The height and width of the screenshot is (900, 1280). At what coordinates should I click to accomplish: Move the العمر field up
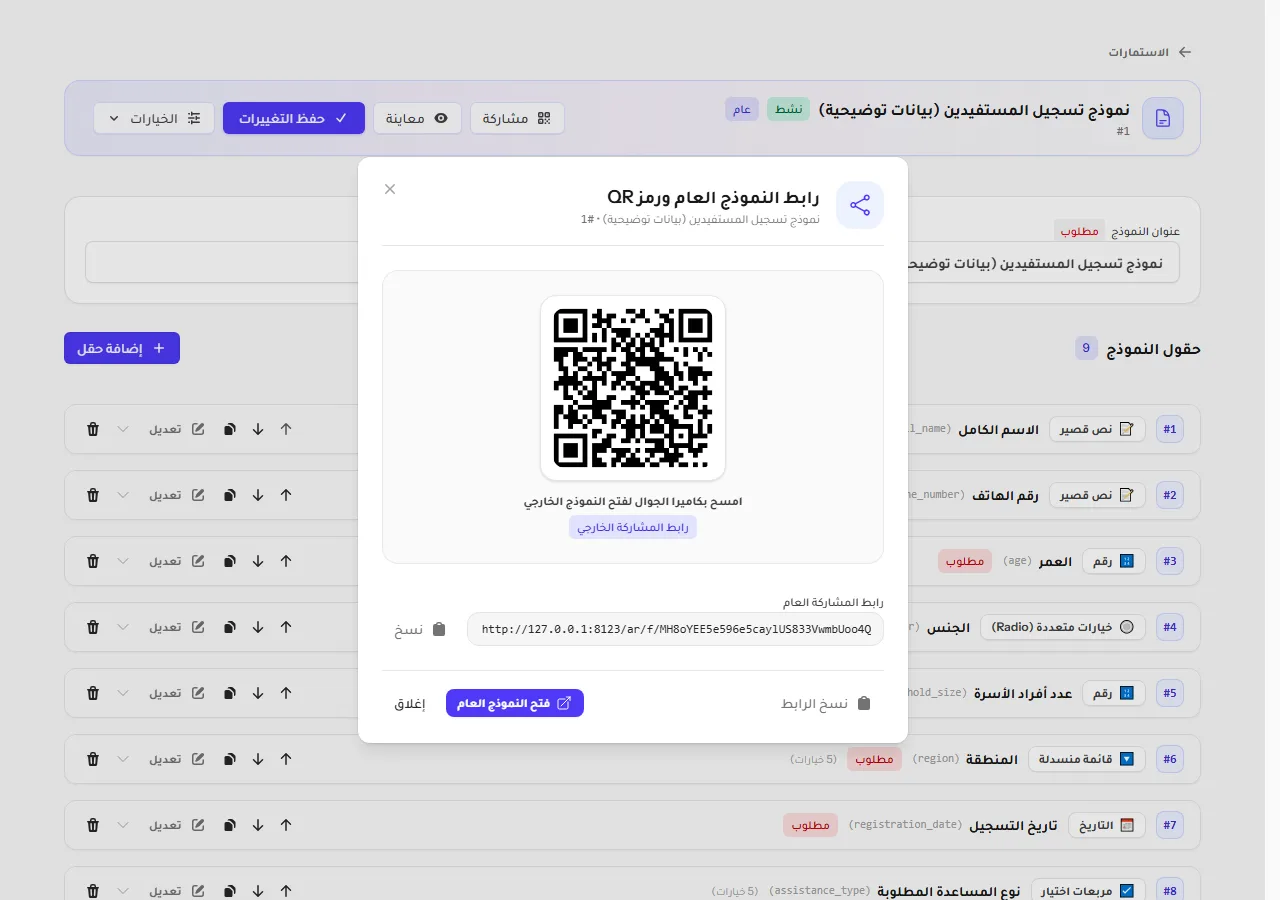point(286,561)
